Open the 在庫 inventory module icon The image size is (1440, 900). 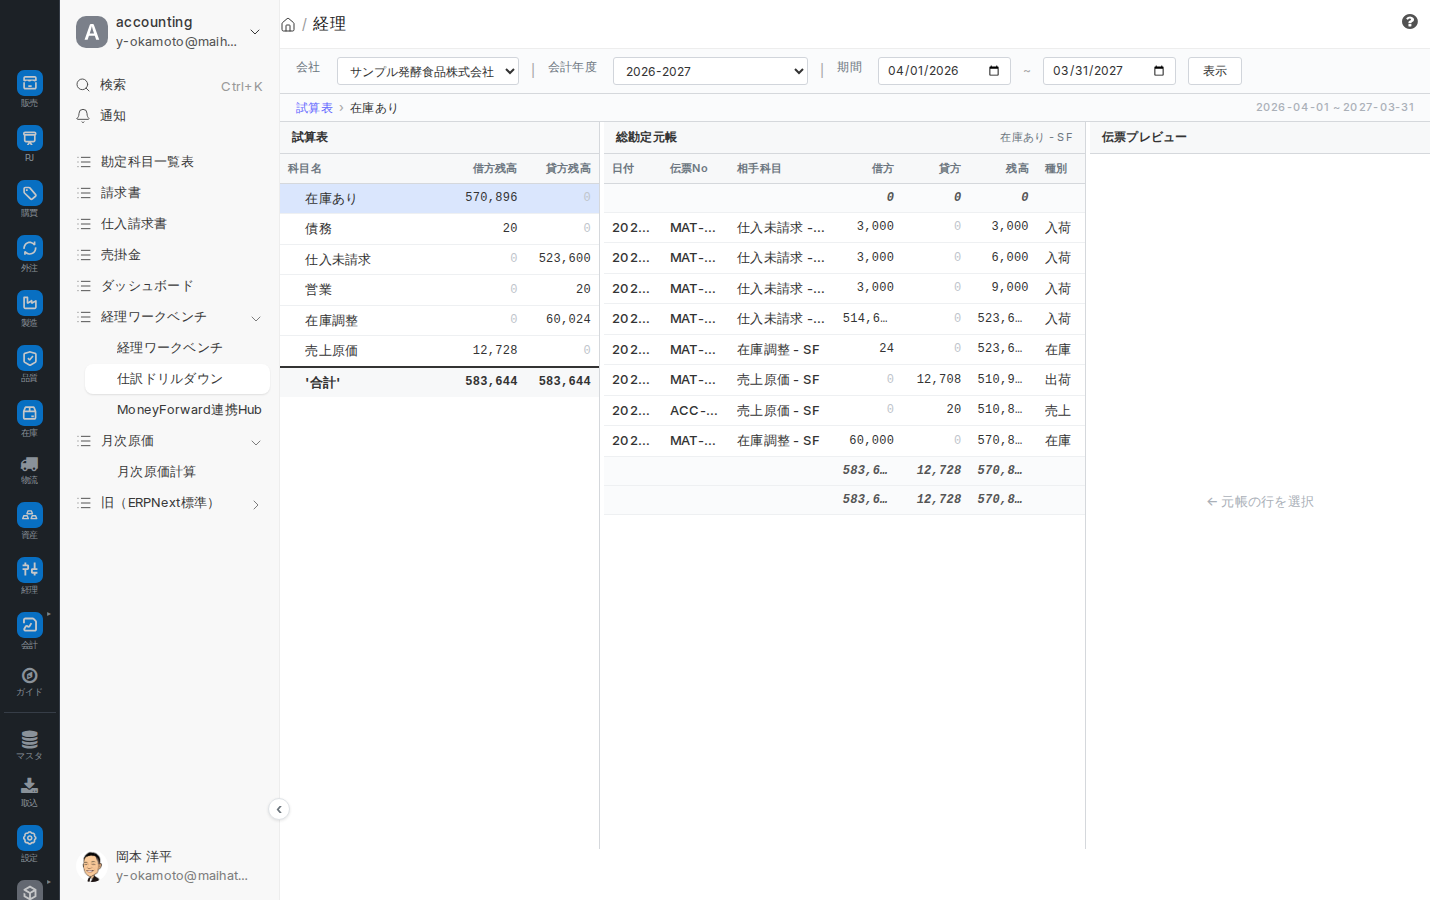[30, 413]
